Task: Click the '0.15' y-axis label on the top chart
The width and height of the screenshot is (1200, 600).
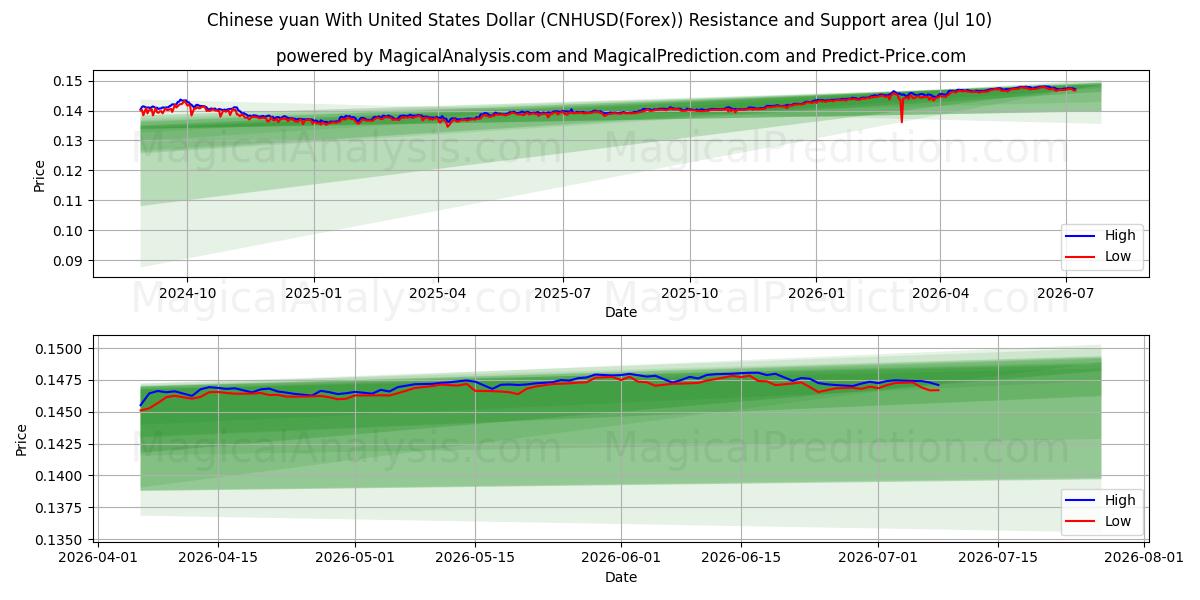Action: click(x=68, y=80)
